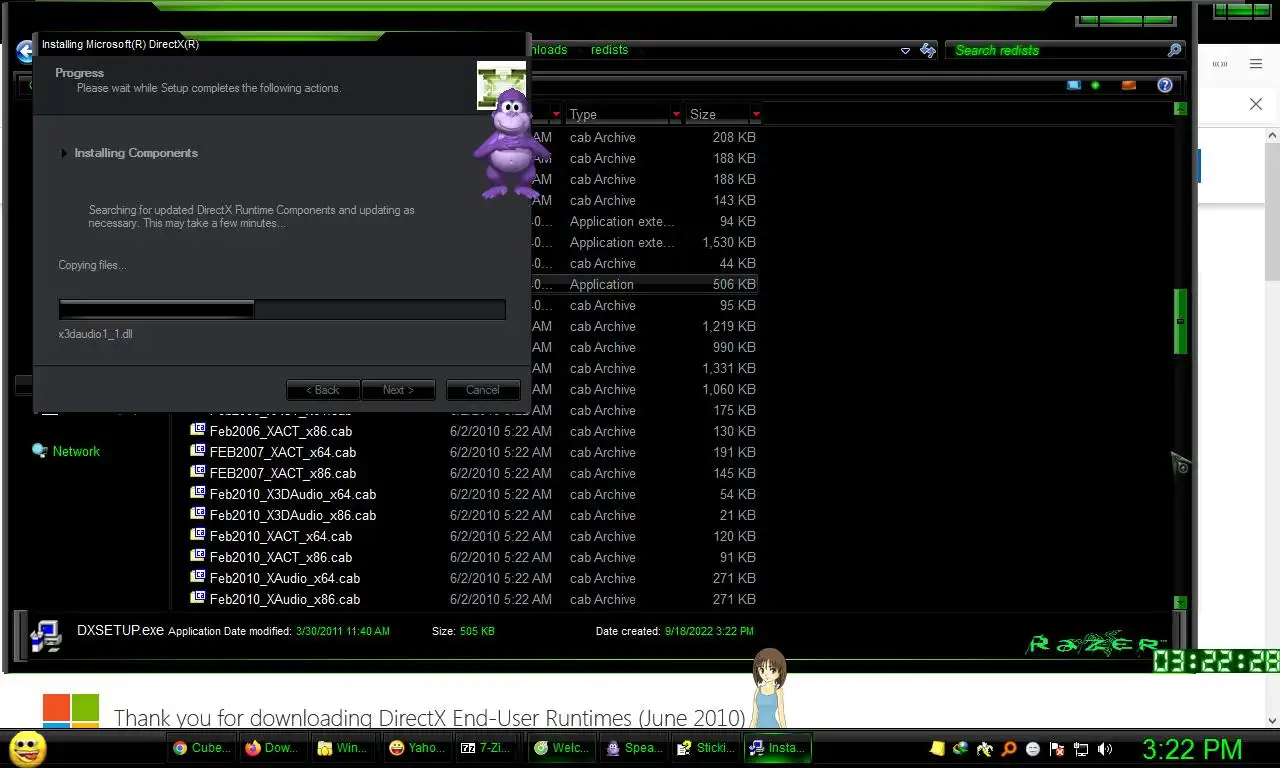Expand the Installing Components arrow

[x=64, y=153]
